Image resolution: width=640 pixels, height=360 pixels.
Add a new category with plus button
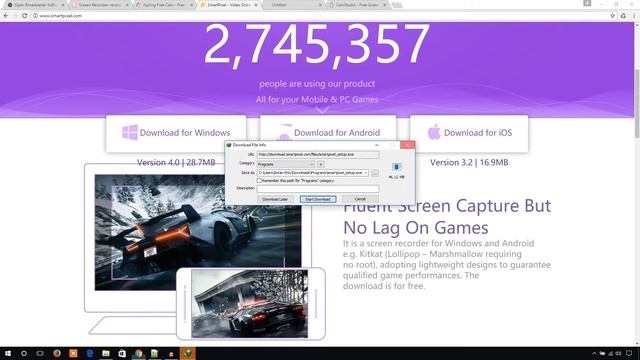click(x=321, y=164)
